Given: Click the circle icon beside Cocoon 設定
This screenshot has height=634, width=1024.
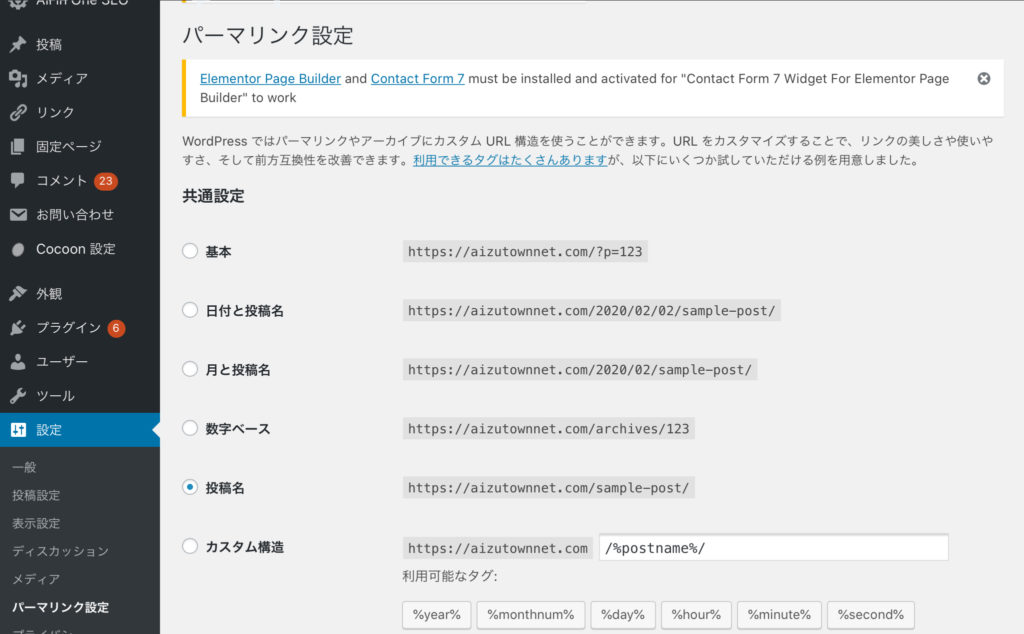Looking at the screenshot, I should pos(18,249).
